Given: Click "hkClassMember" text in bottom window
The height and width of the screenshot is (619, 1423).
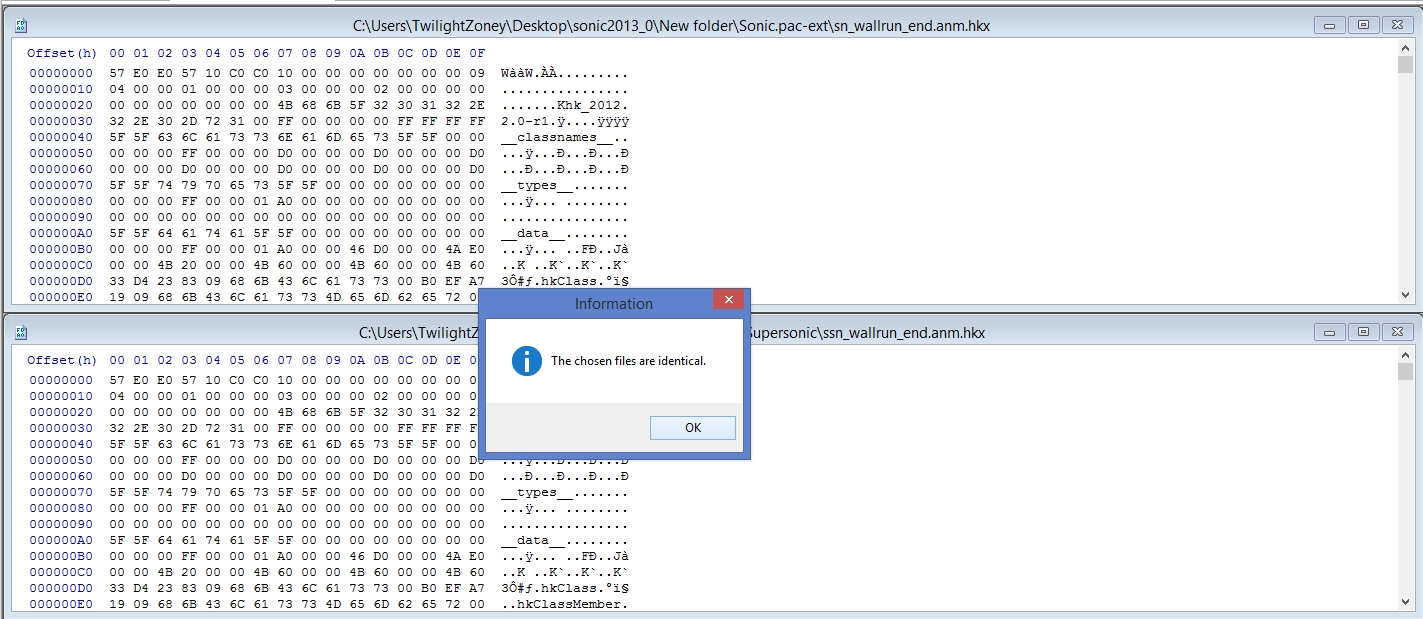Looking at the screenshot, I should pyautogui.click(x=570, y=604).
